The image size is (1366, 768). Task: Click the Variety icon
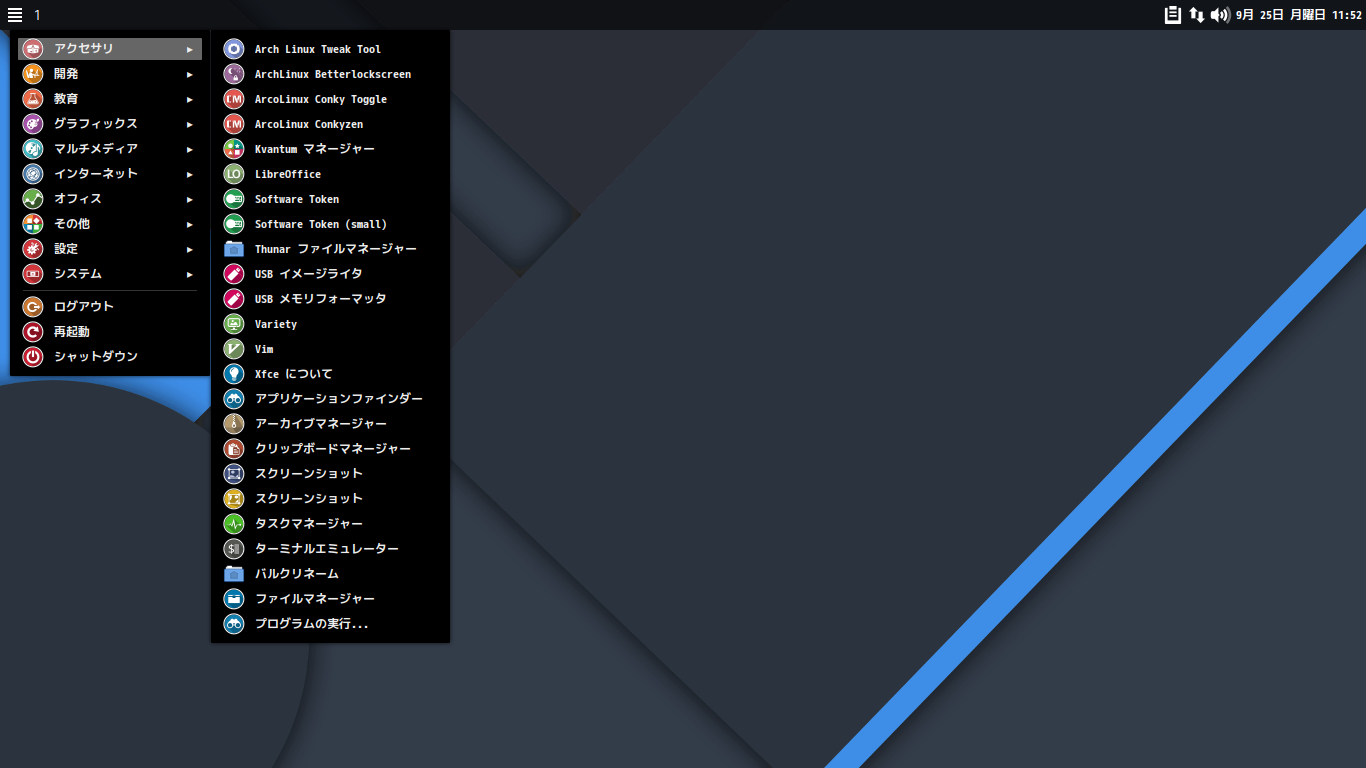tap(233, 324)
